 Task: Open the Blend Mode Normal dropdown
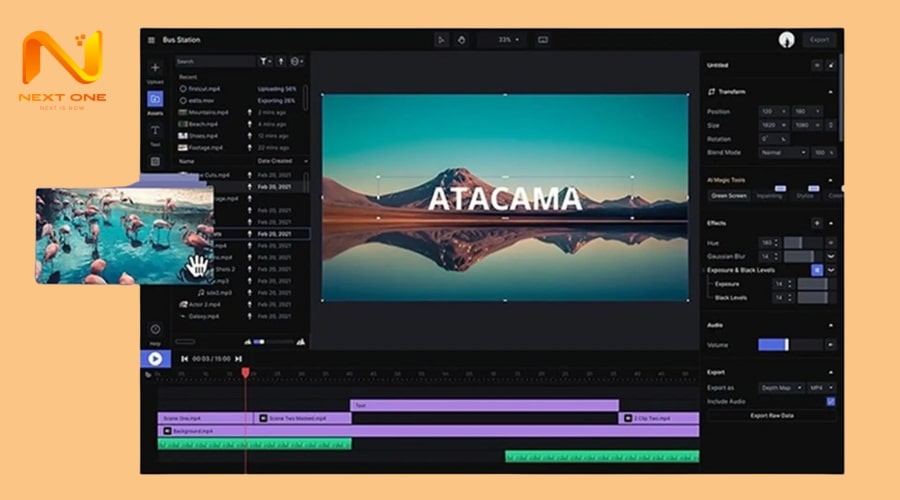[x=783, y=153]
